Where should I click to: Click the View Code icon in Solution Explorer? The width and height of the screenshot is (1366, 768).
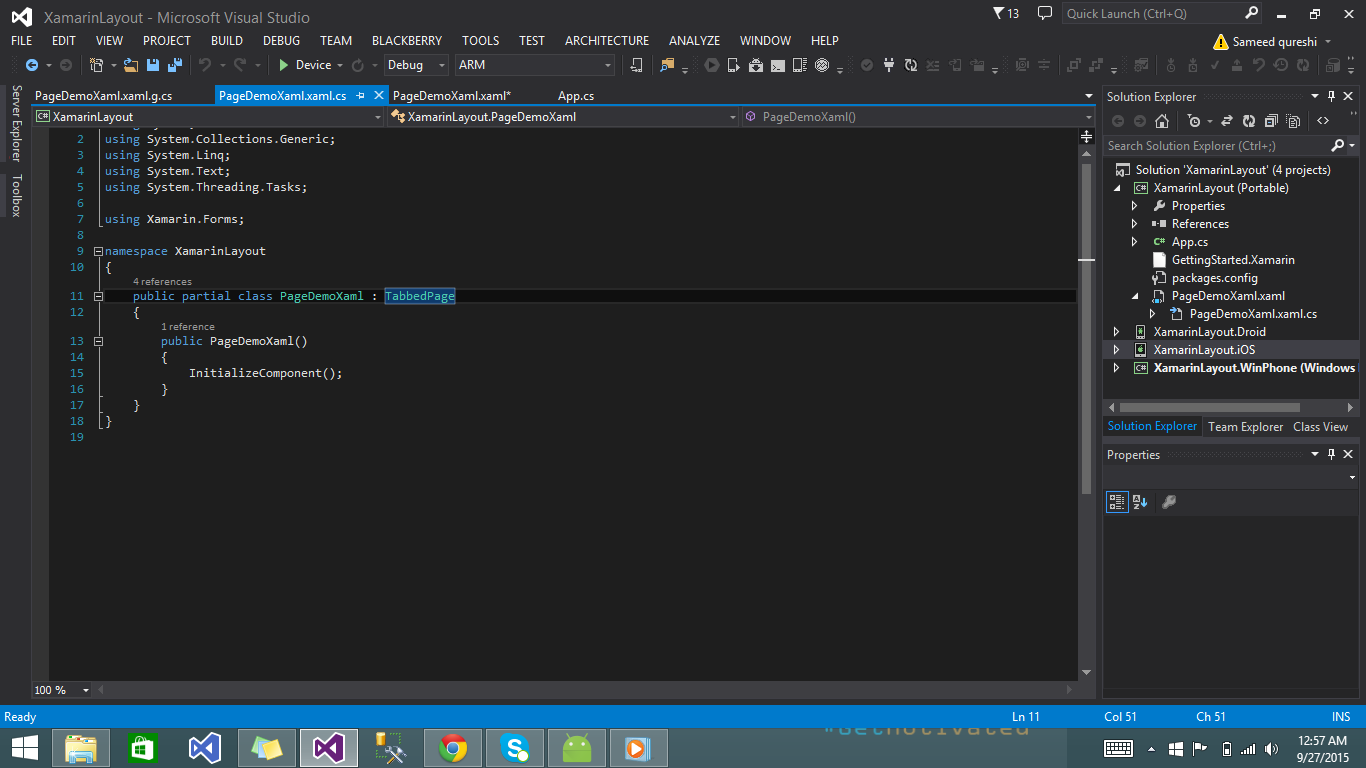pos(1323,121)
